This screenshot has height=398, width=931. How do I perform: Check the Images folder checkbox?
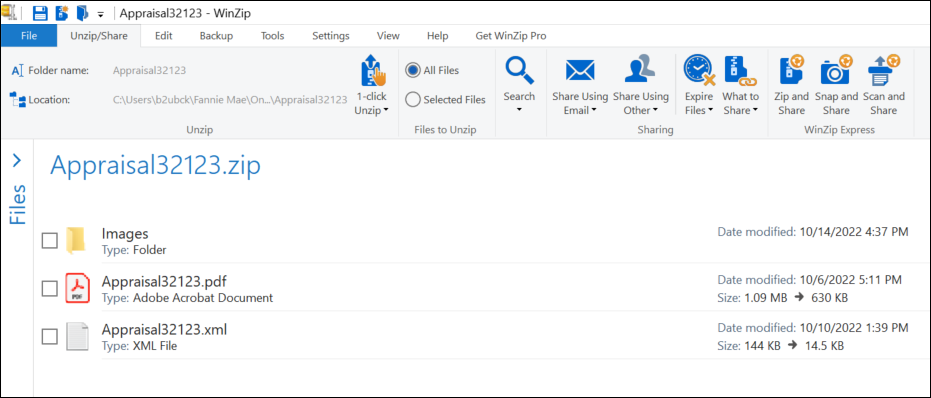coord(49,241)
